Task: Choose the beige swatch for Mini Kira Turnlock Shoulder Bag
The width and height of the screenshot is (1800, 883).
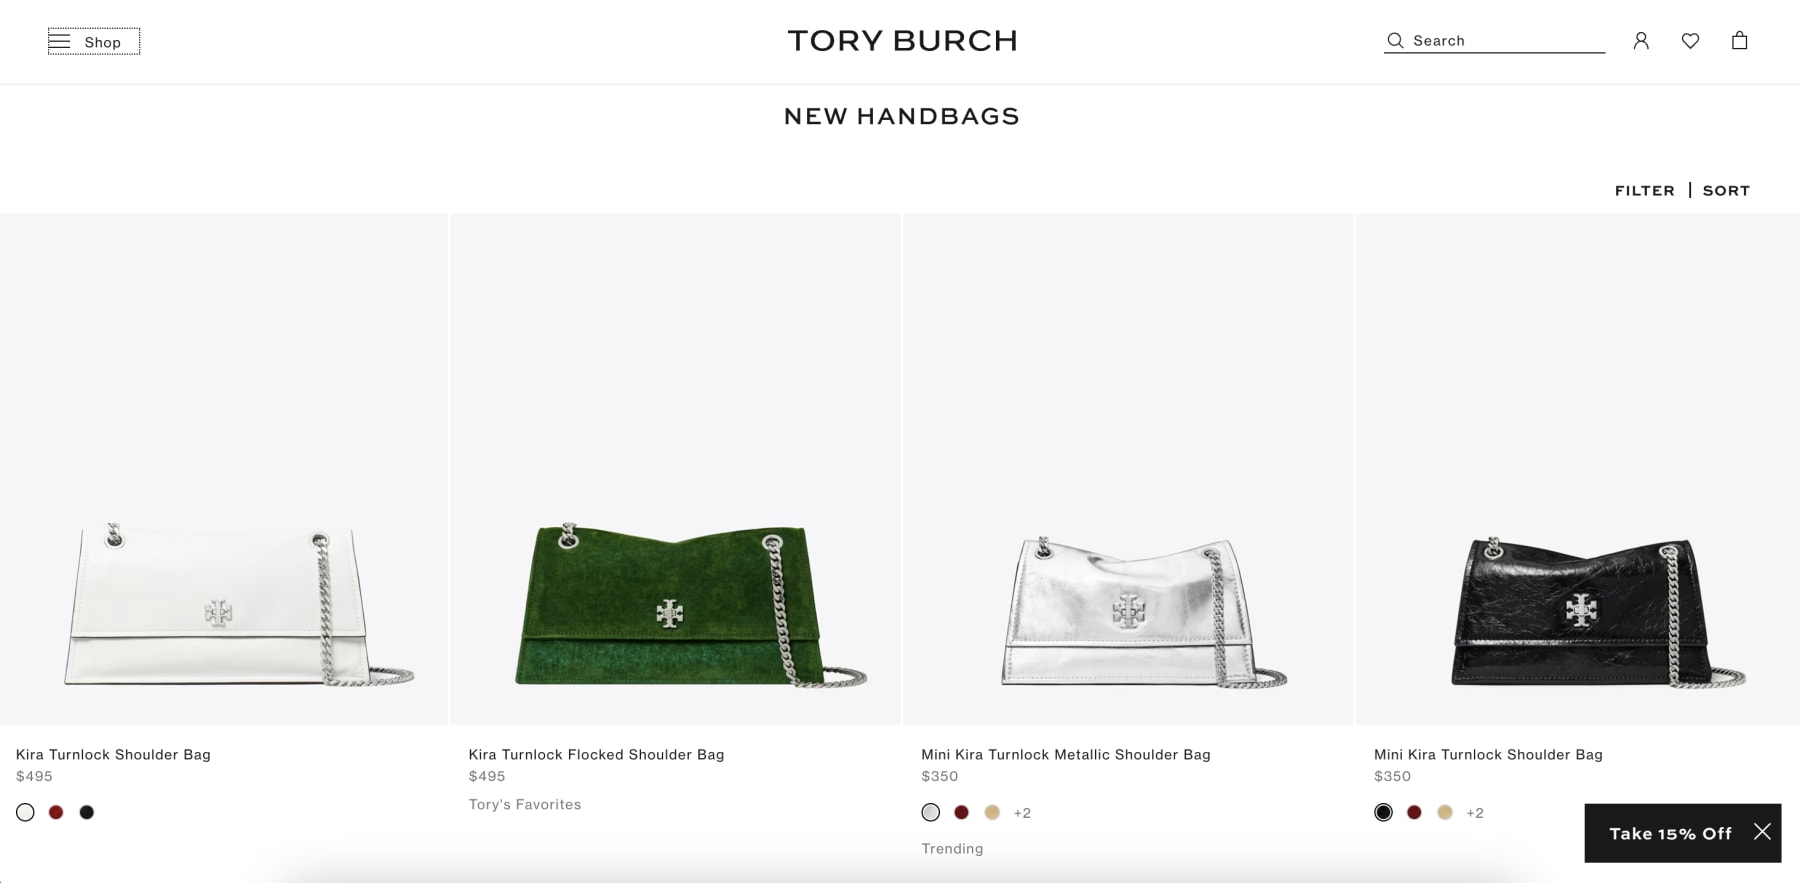Action: pyautogui.click(x=1444, y=812)
